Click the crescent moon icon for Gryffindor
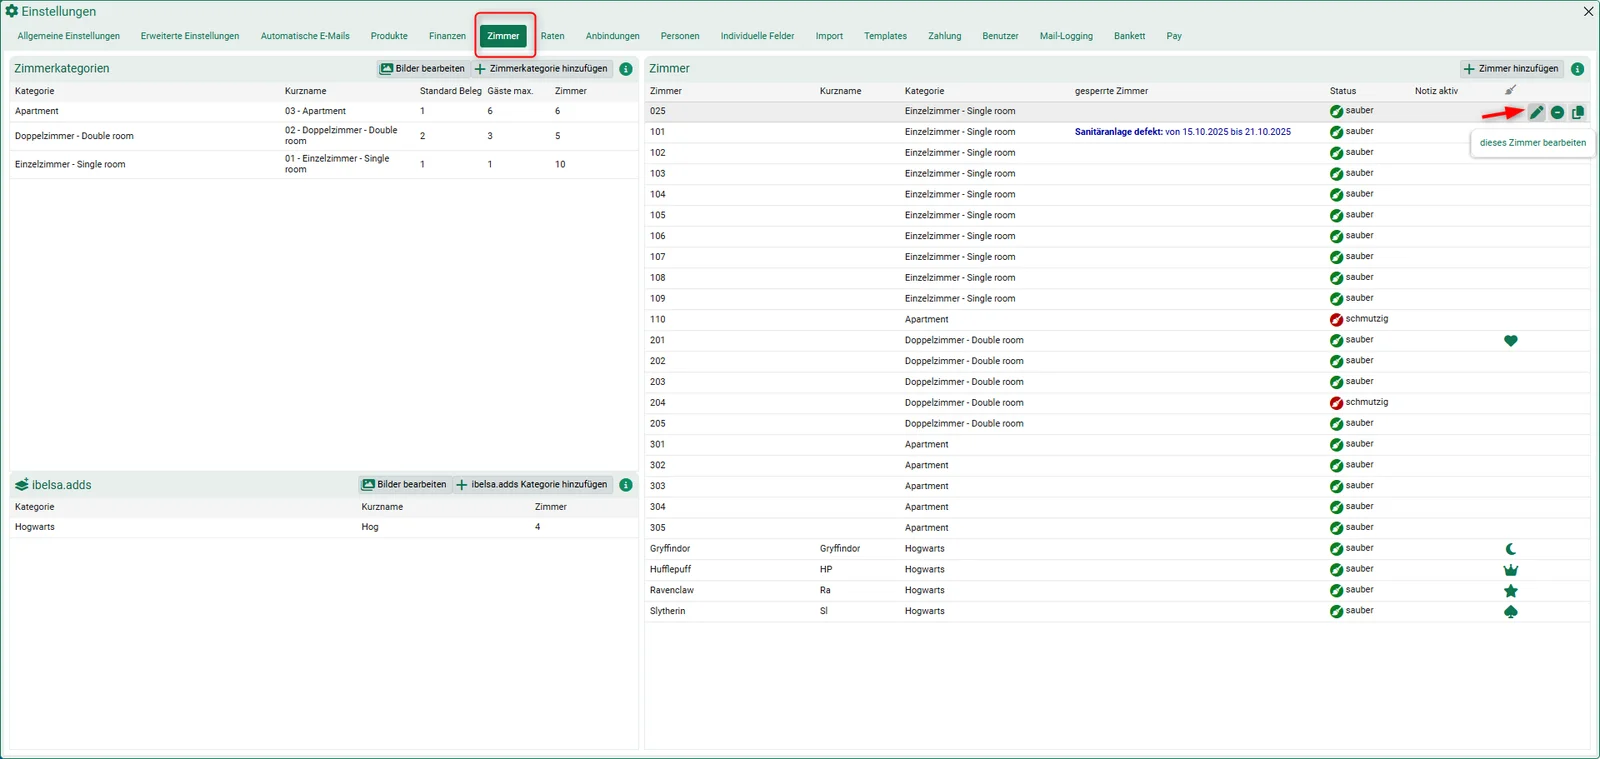Screen dimensions: 1600x759 point(1511,549)
